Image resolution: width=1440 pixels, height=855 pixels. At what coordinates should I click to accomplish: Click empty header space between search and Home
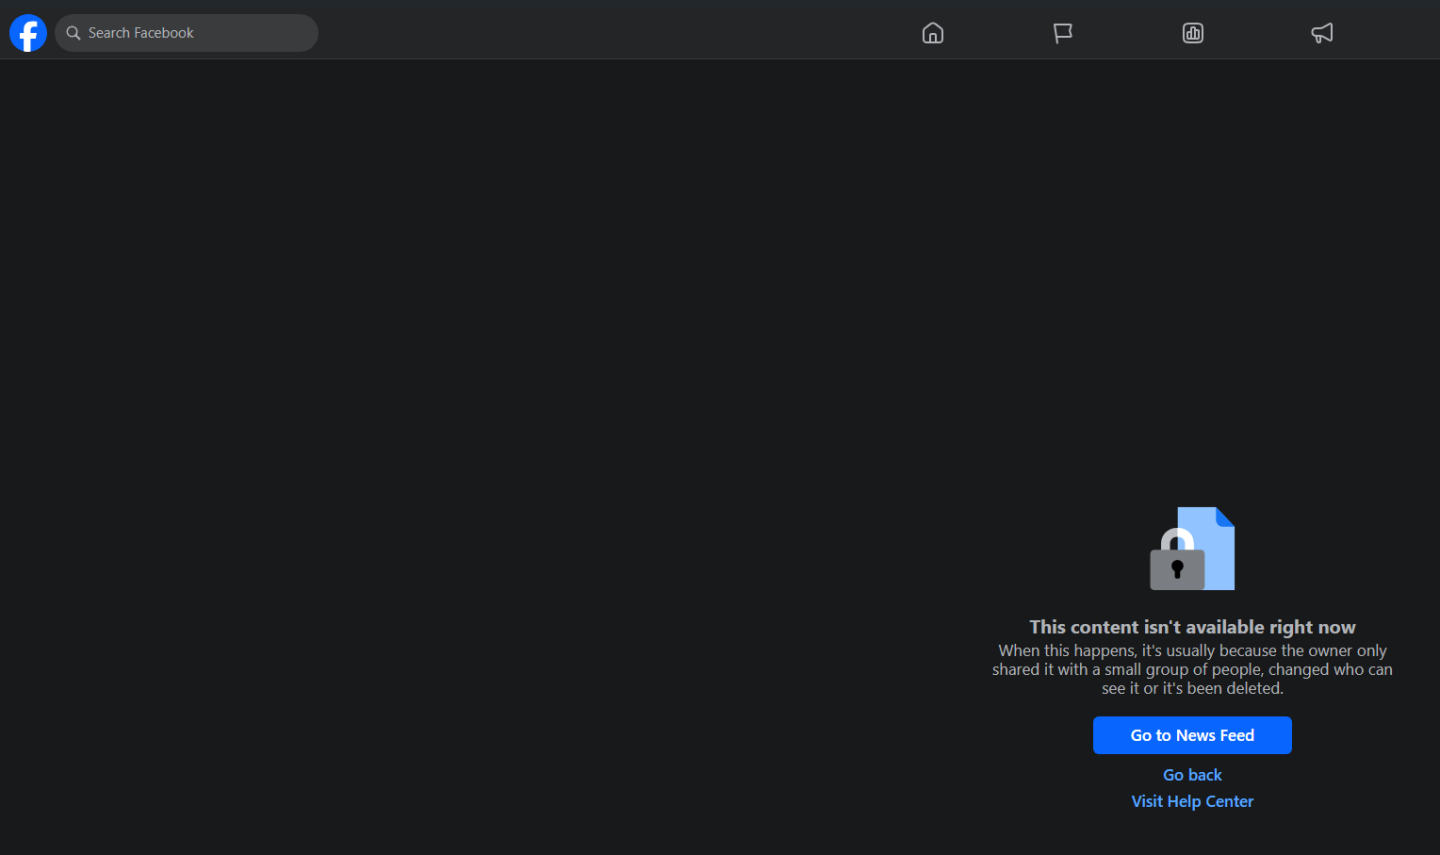(x=600, y=30)
